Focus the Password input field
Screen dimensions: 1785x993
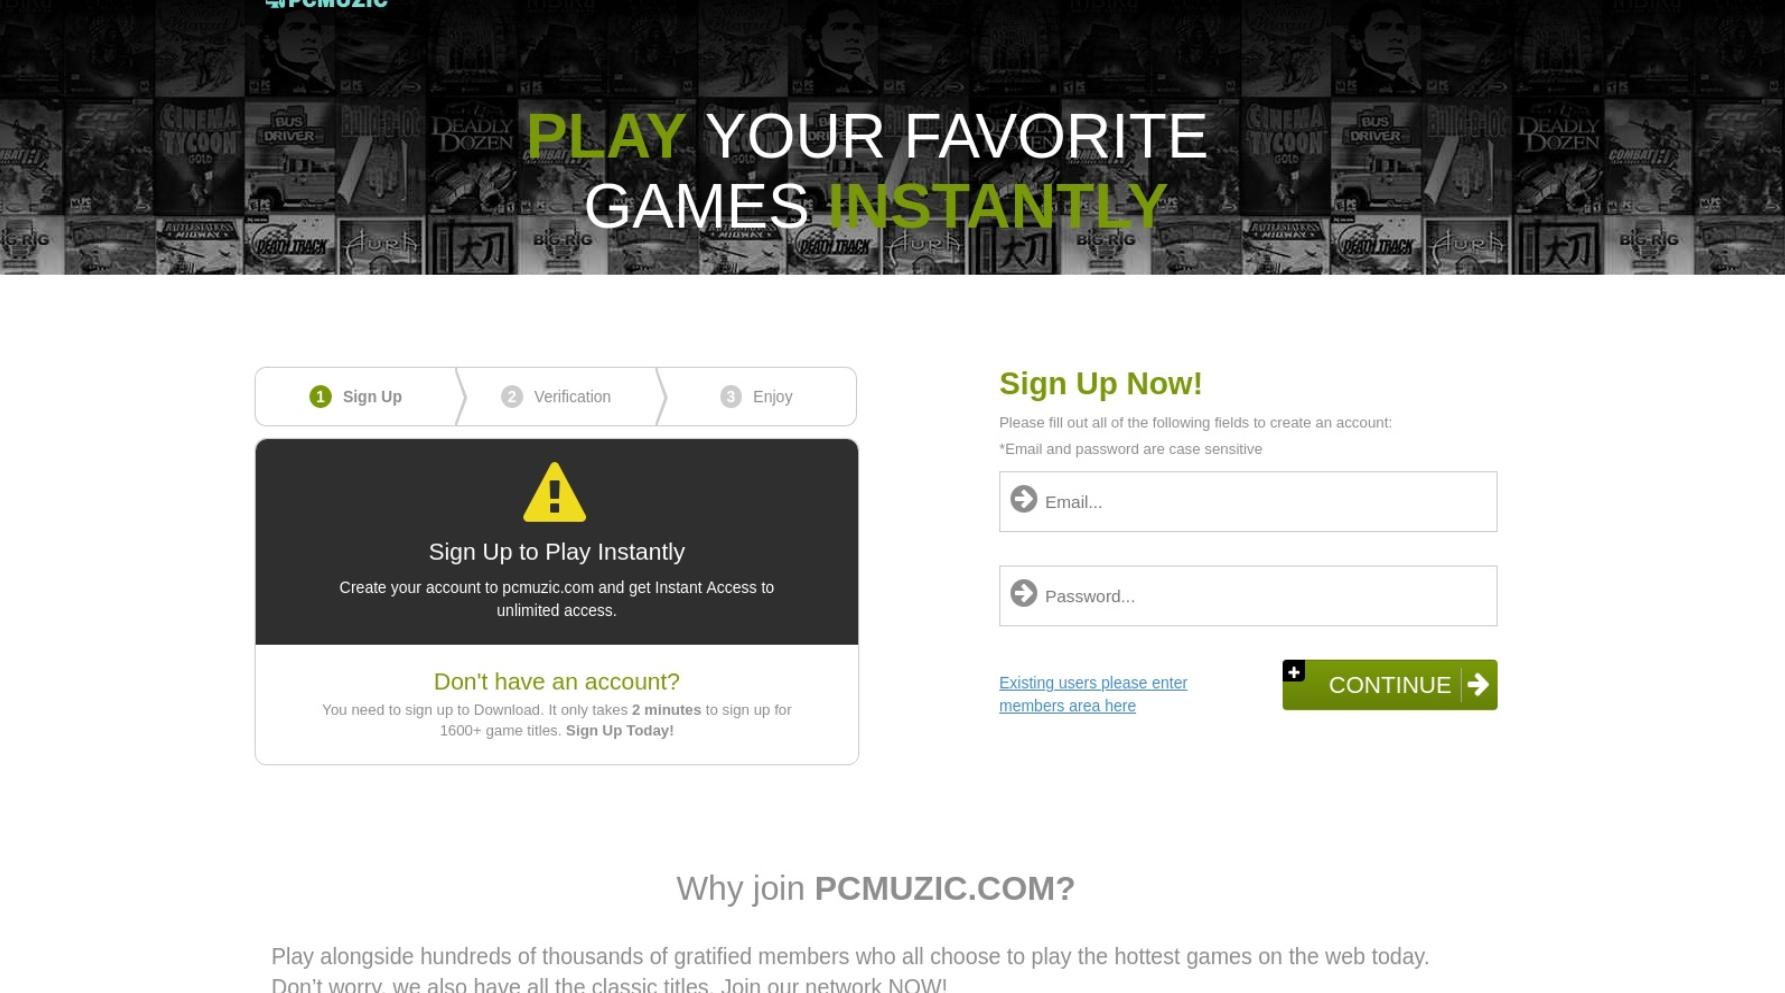click(1248, 596)
